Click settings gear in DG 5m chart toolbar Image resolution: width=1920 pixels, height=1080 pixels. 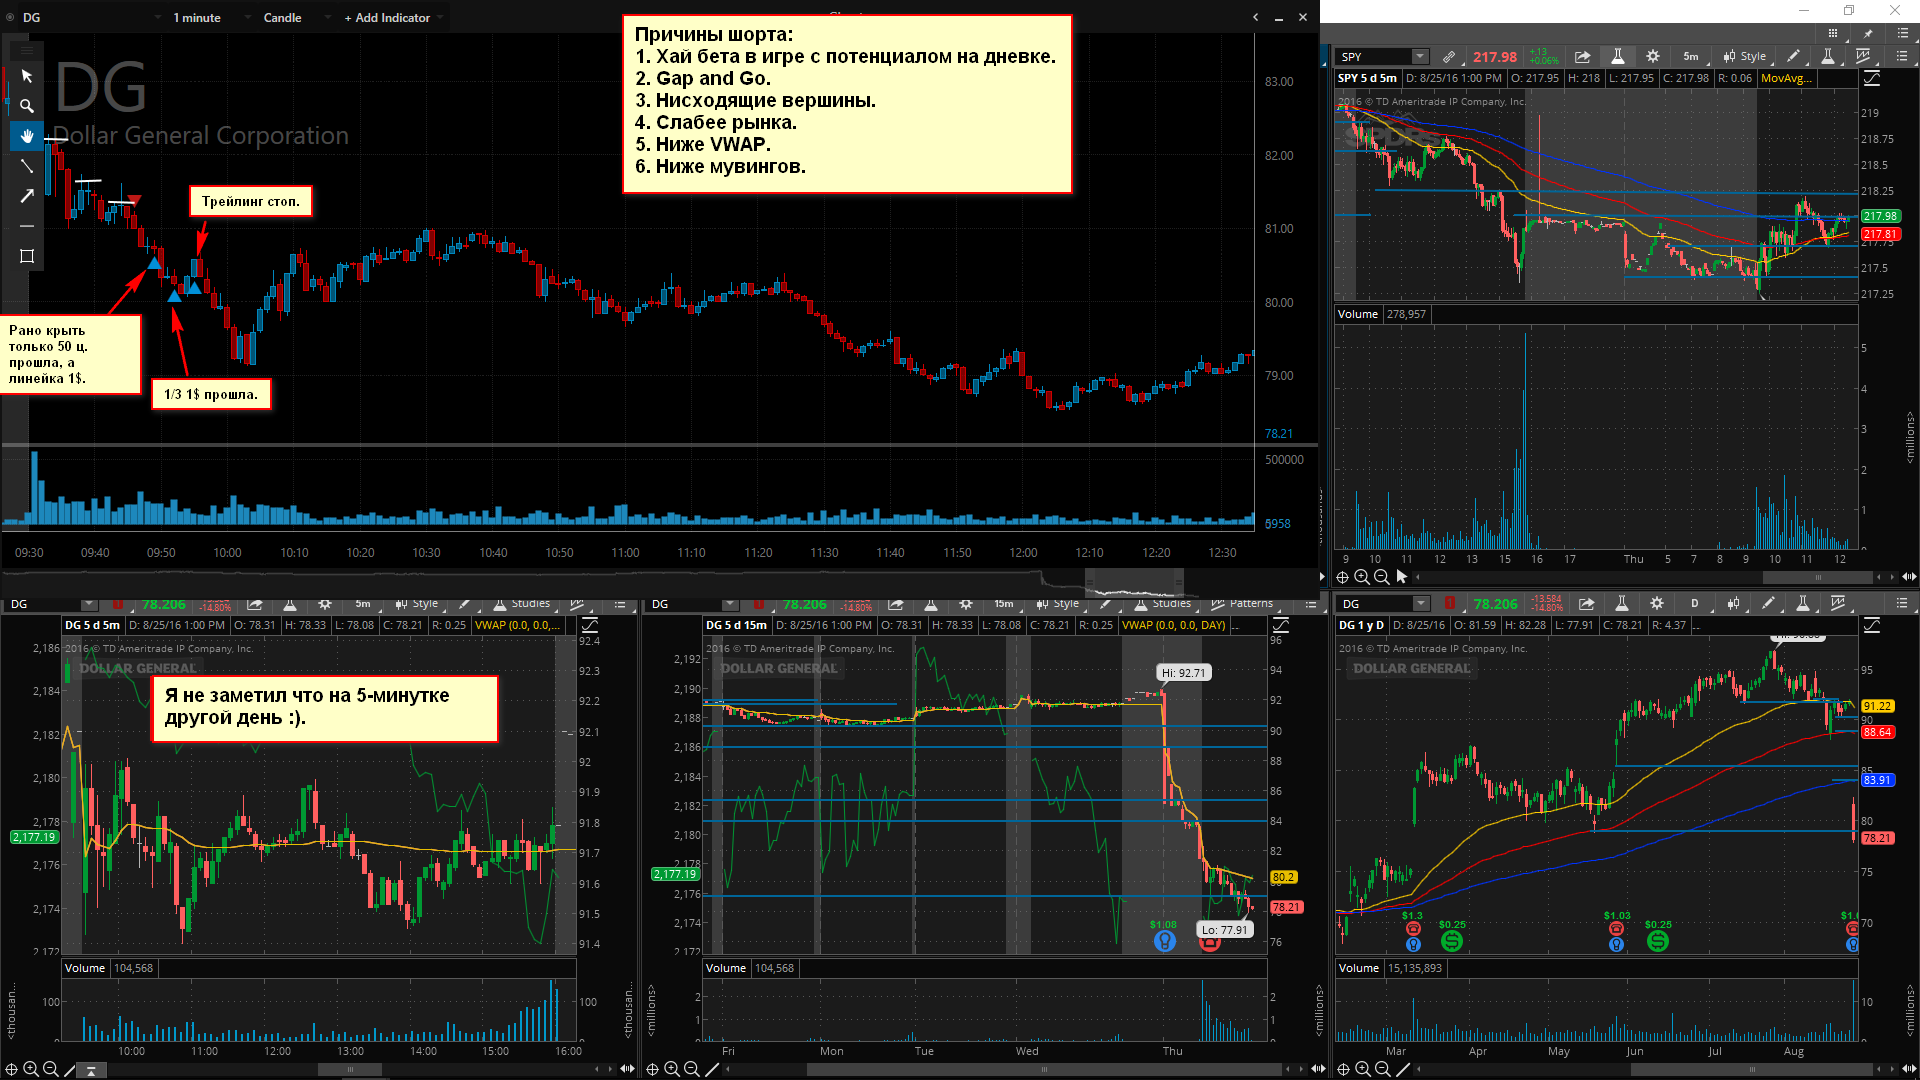(325, 604)
